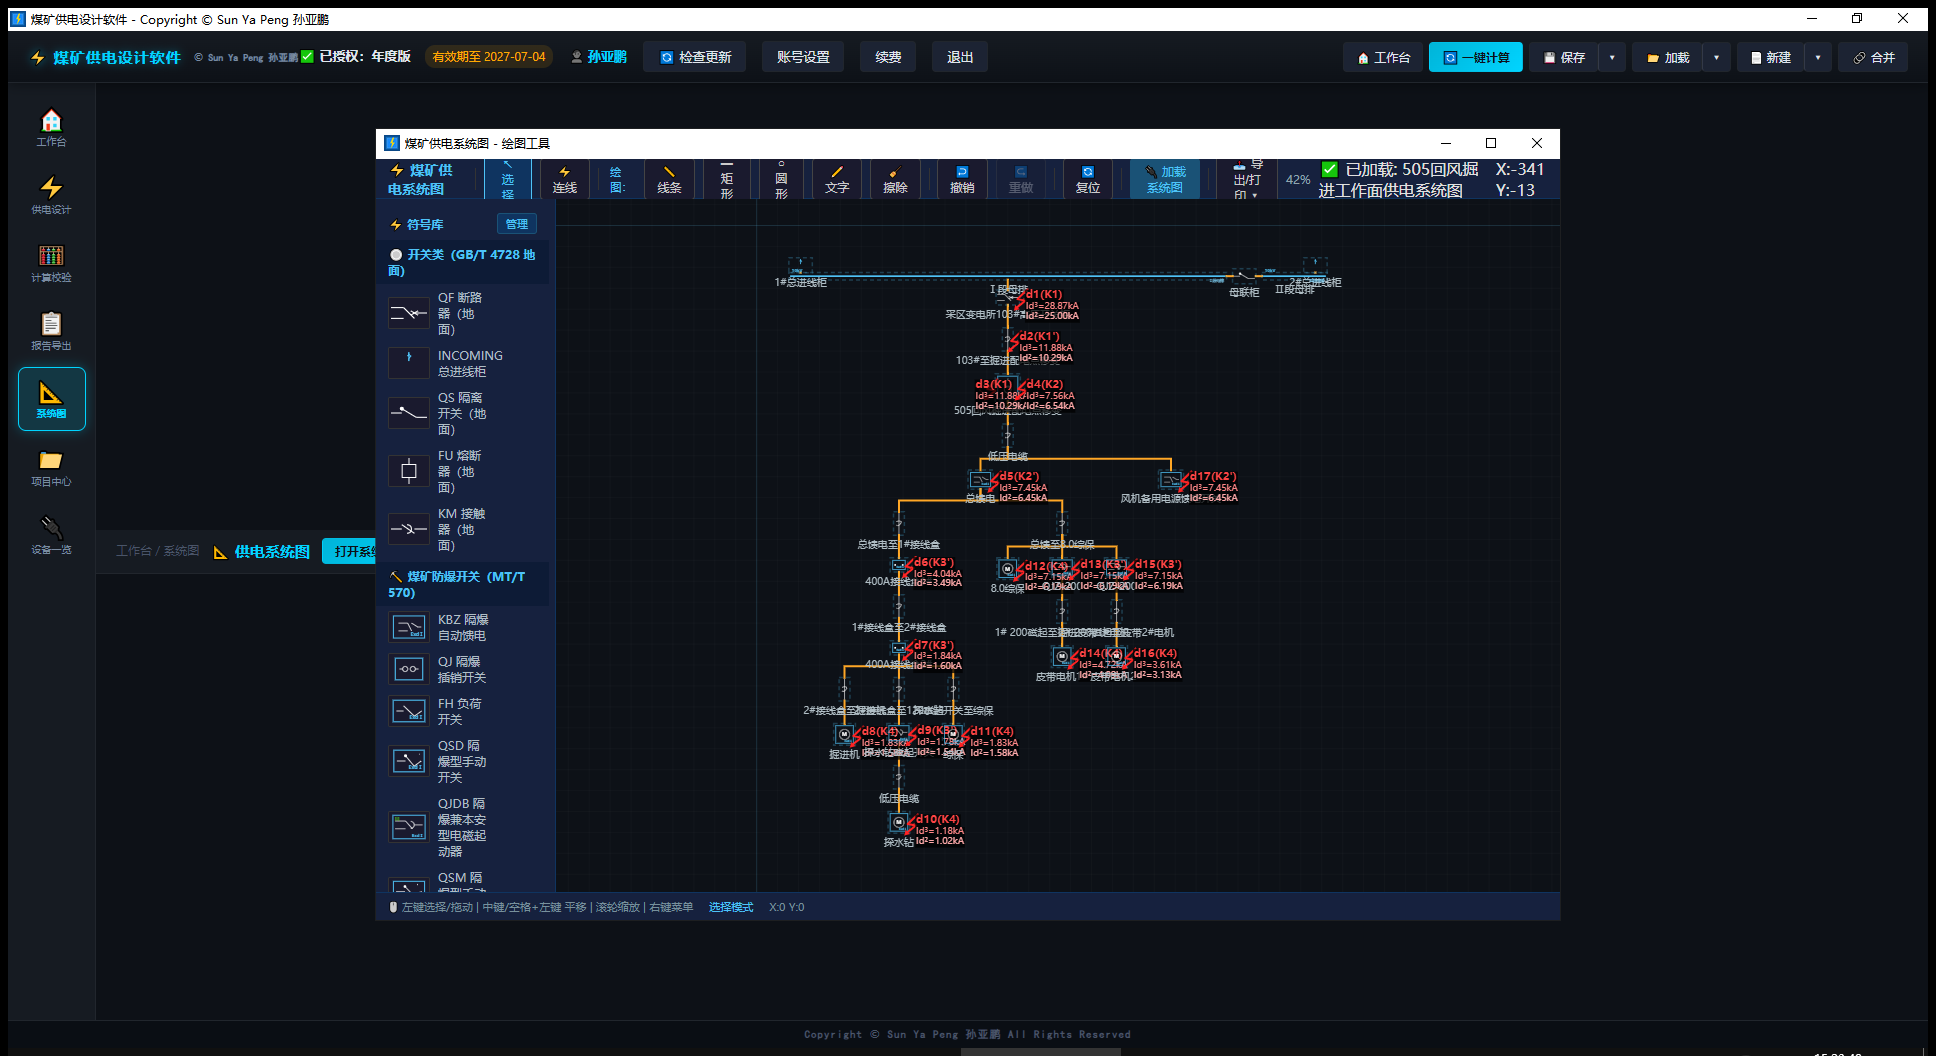Select the 连线 wiring tool
The image size is (1936, 1056).
point(565,180)
